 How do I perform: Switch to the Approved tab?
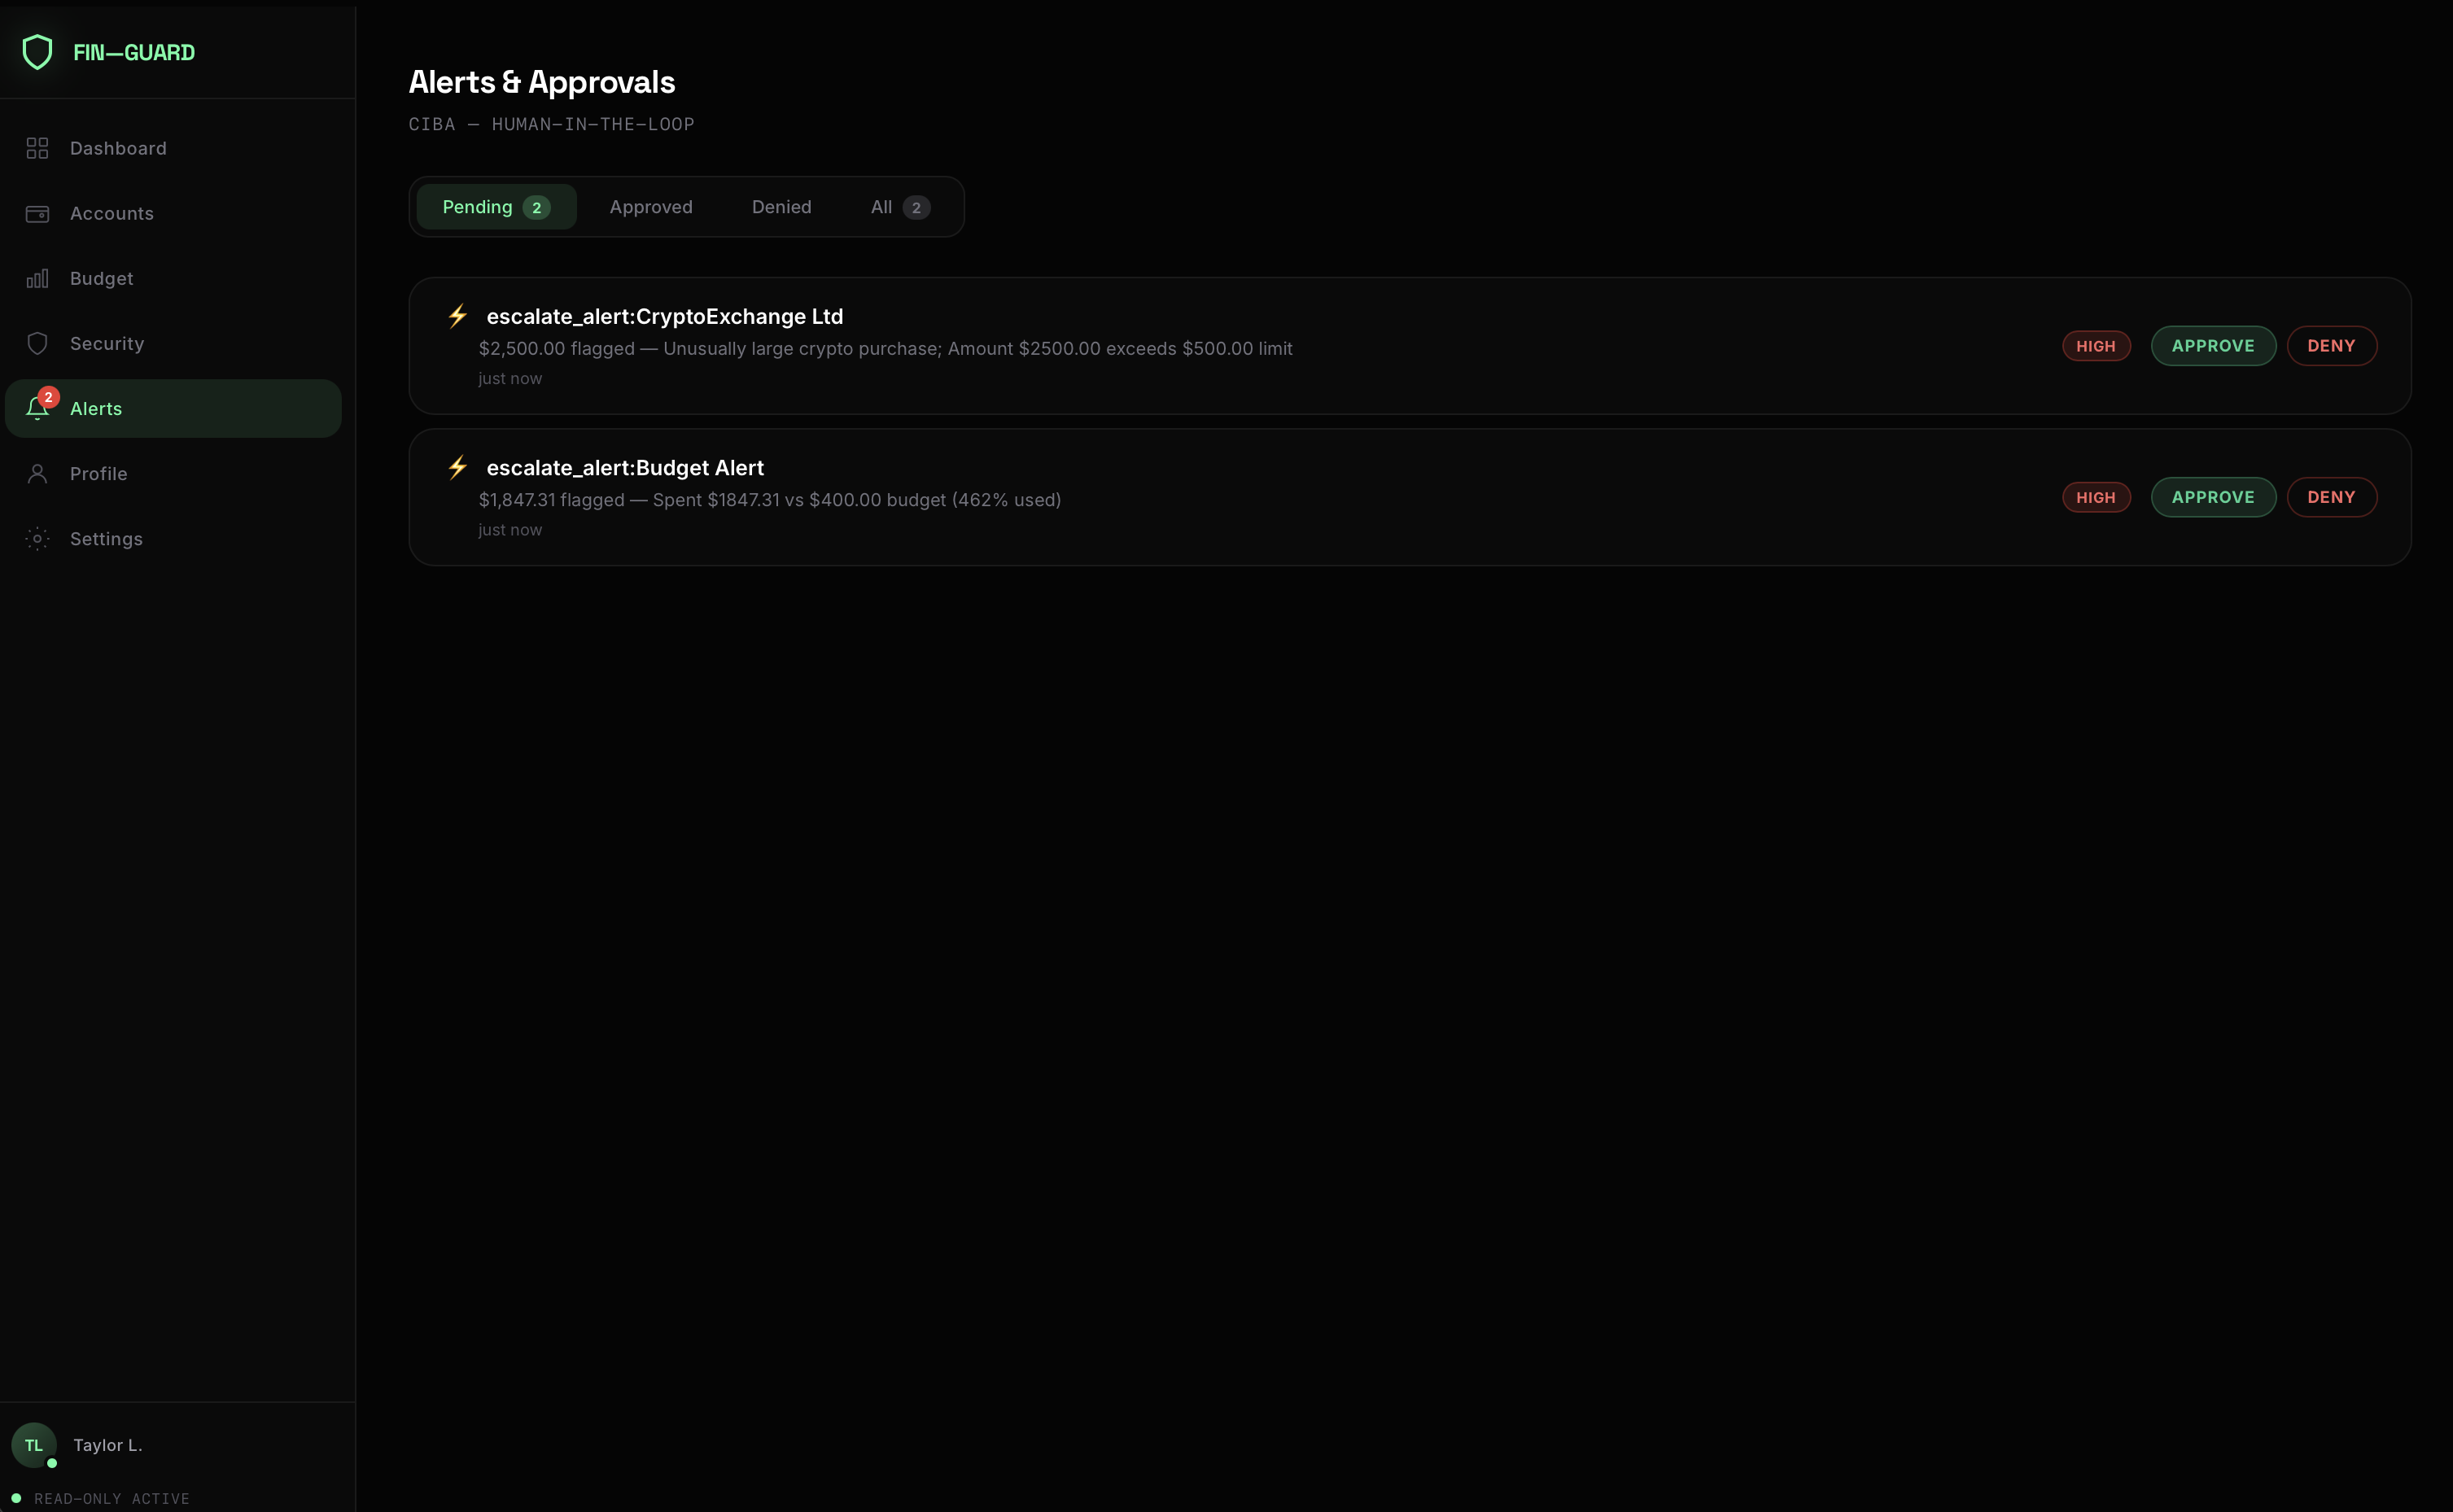(651, 207)
